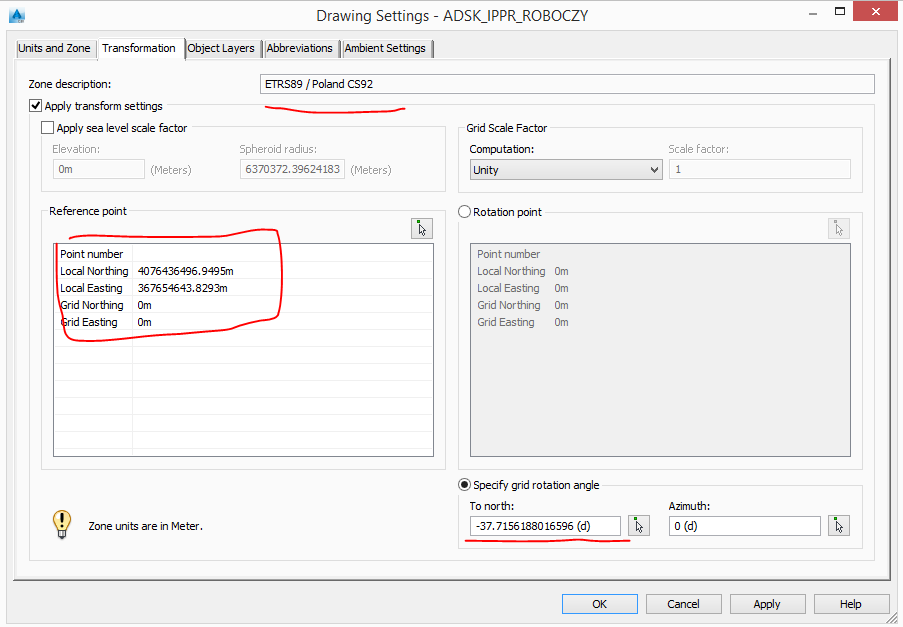The width and height of the screenshot is (903, 627).
Task: Select Specify grid rotation angle option
Action: [462, 485]
